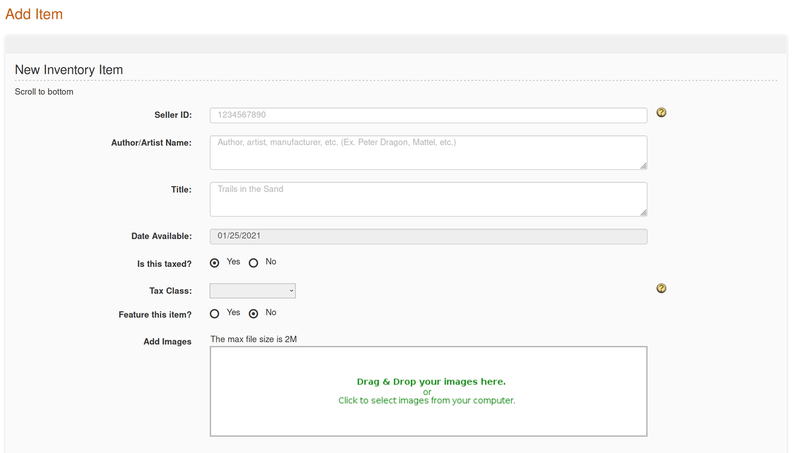
Task: Click into the Title textarea
Action: (x=429, y=199)
